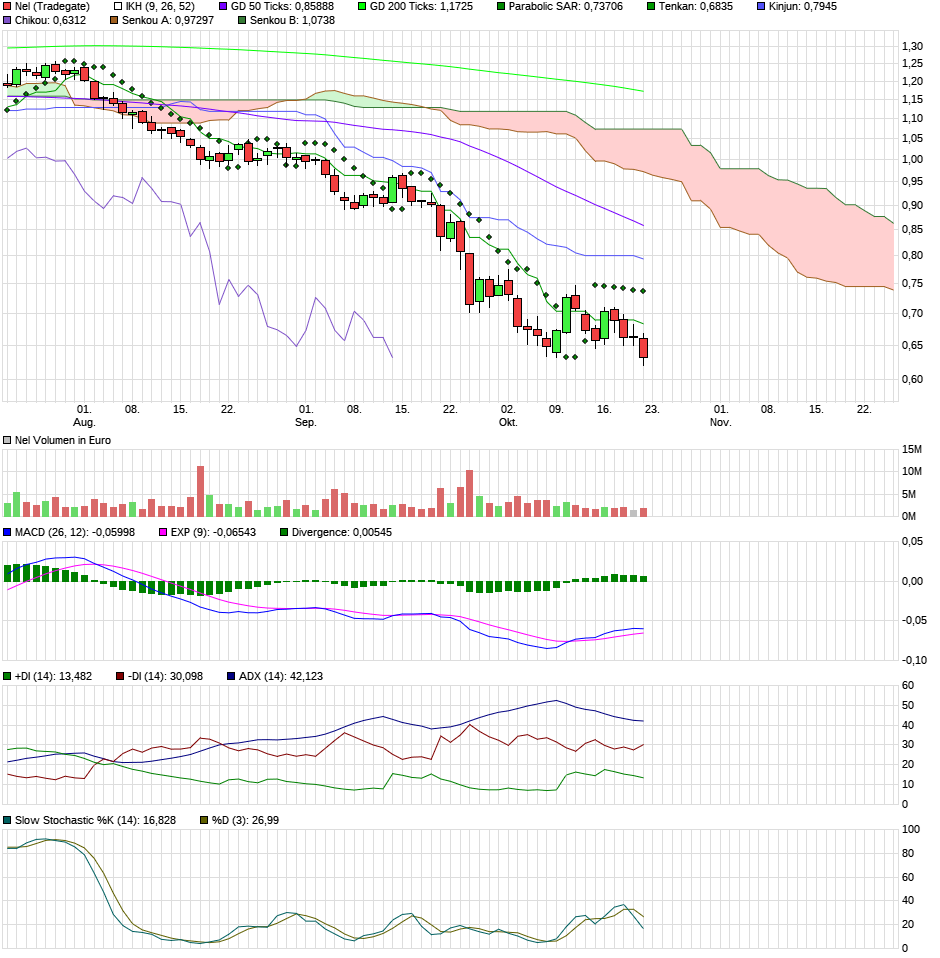Click the purple GD 50 Ticks legend swatch

coord(223,7)
